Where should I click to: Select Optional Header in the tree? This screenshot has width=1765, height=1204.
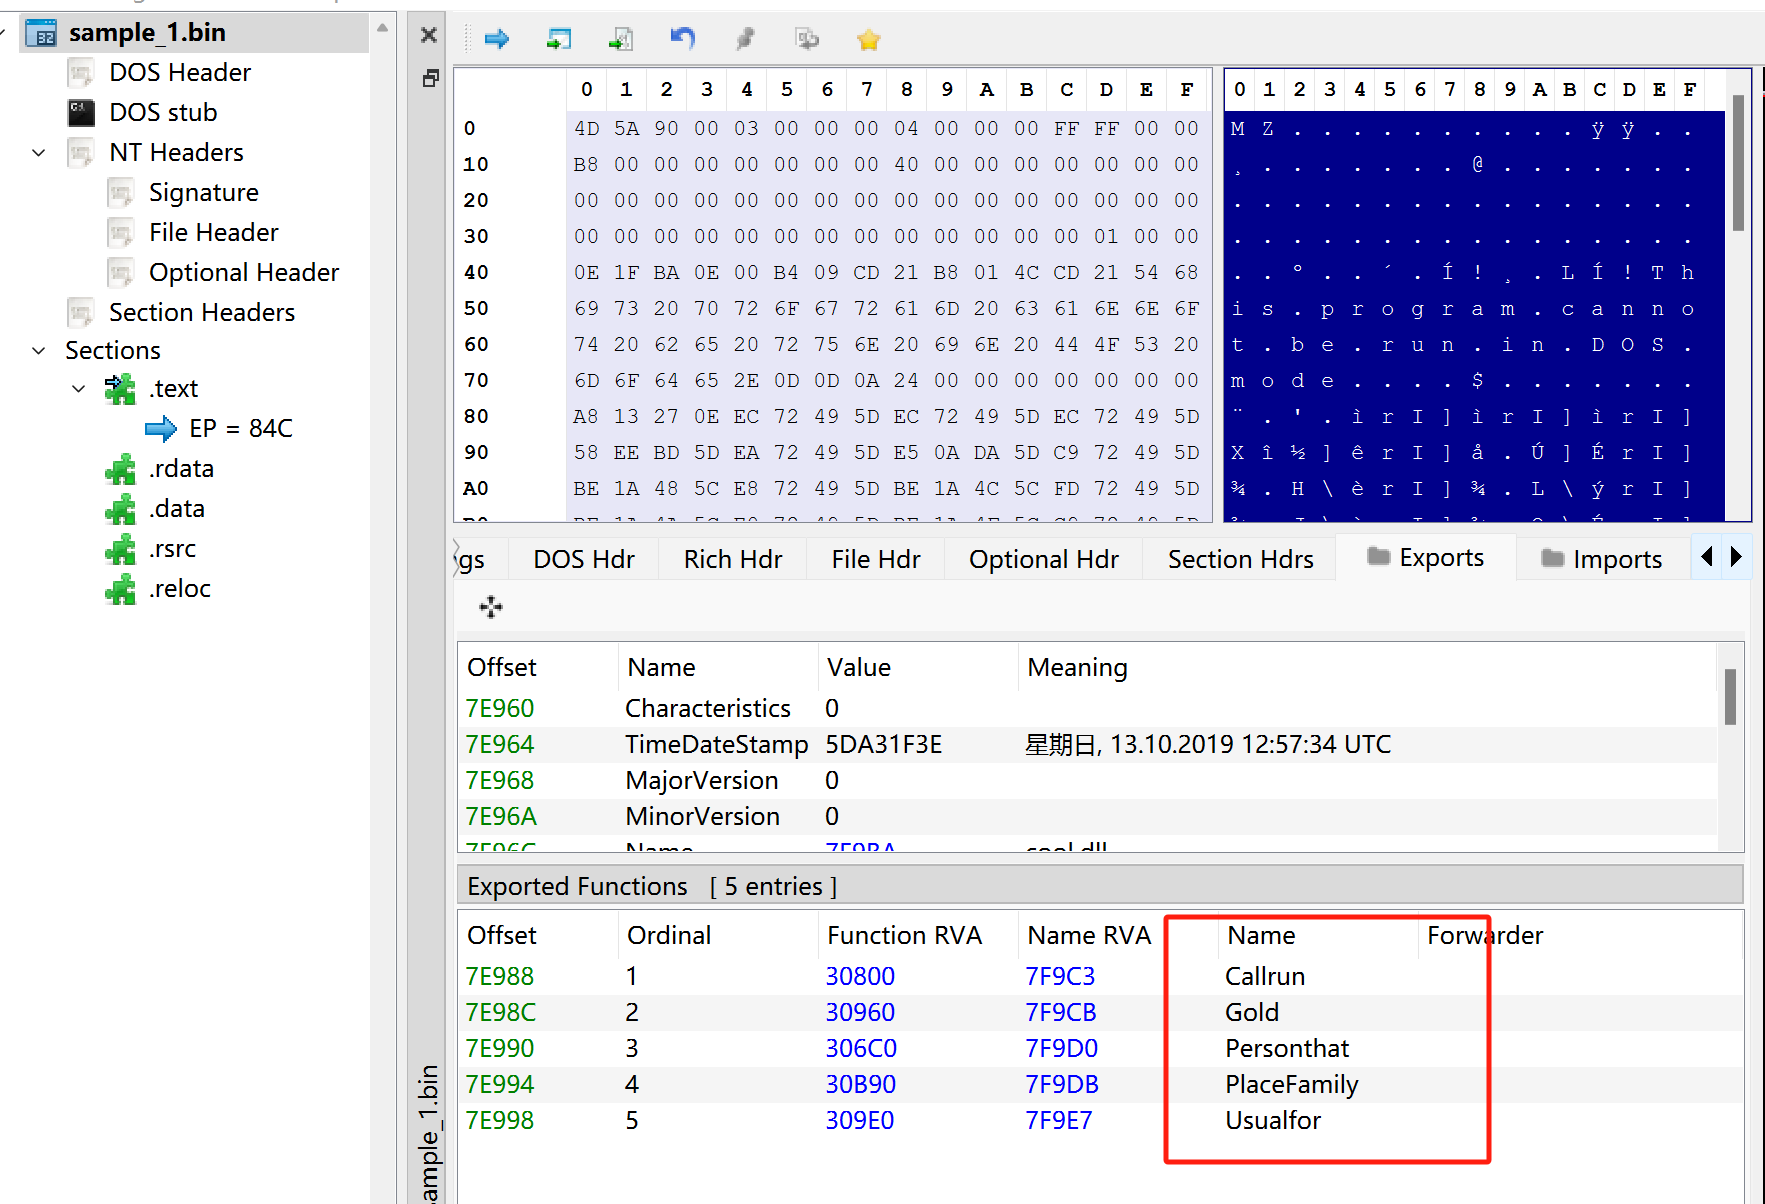pos(244,272)
